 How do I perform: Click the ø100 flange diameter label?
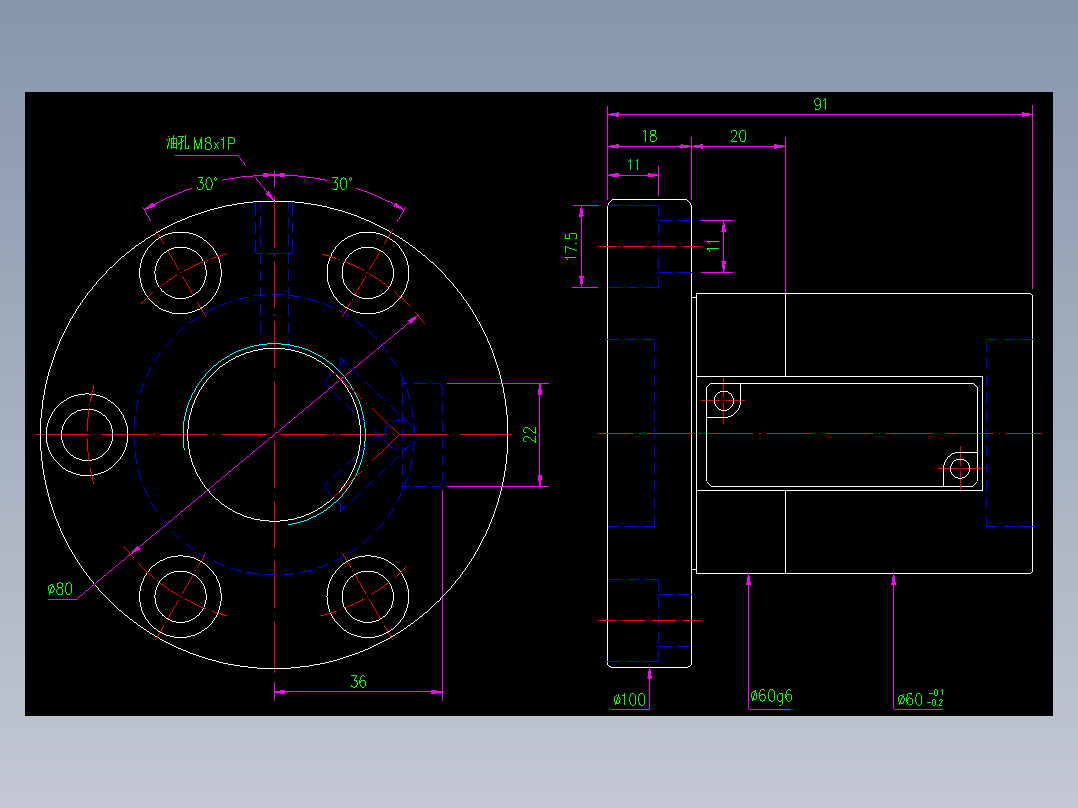tap(630, 700)
